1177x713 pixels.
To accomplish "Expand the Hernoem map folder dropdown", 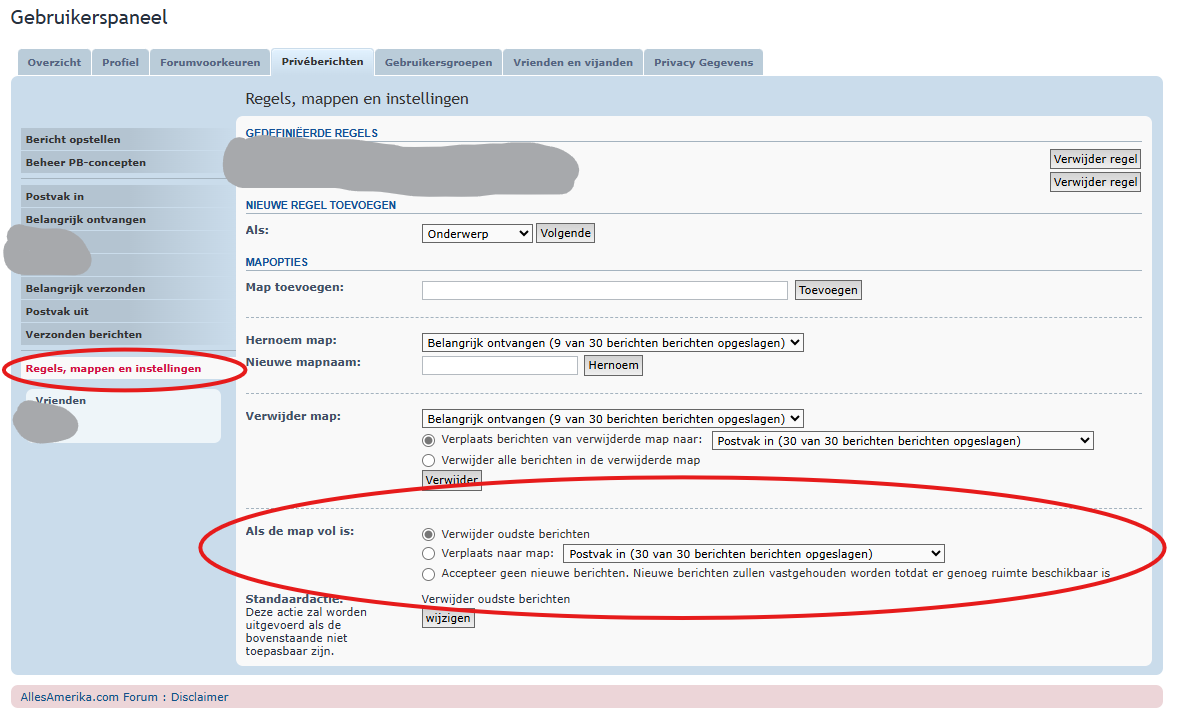I will 612,343.
